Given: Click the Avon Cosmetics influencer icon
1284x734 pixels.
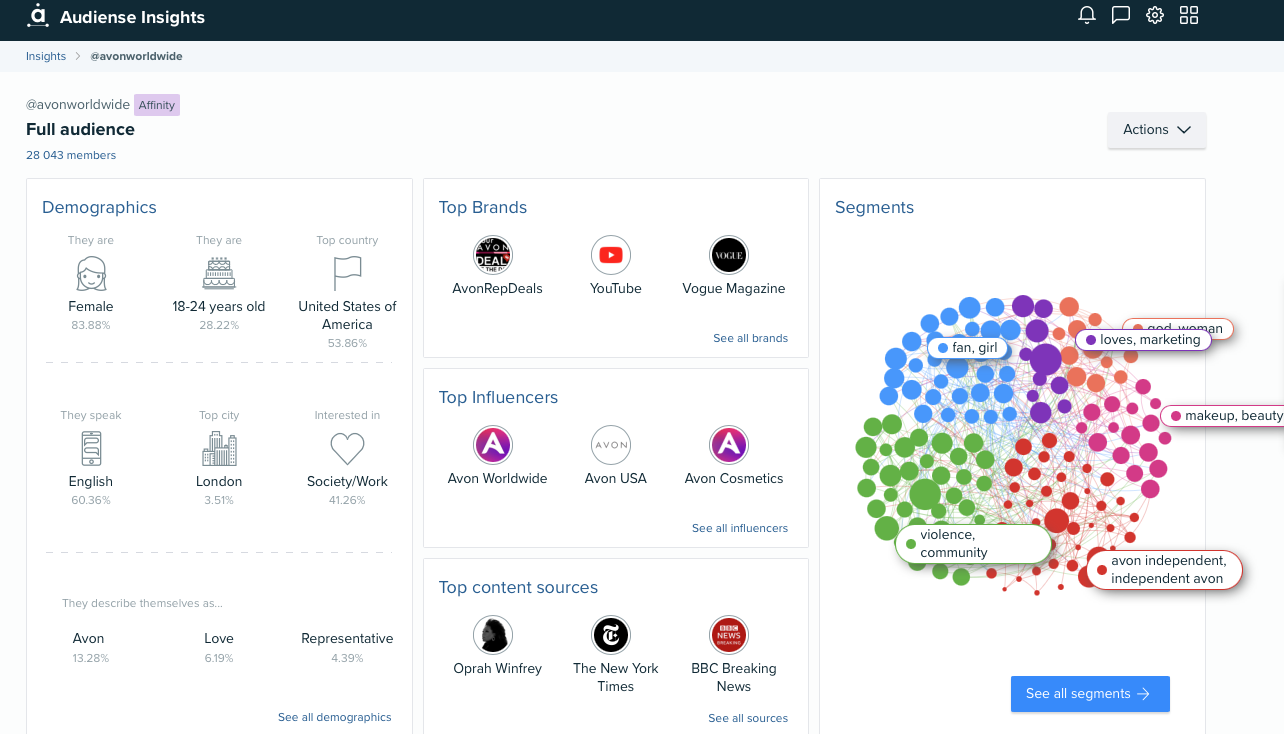Looking at the screenshot, I should click(x=729, y=445).
